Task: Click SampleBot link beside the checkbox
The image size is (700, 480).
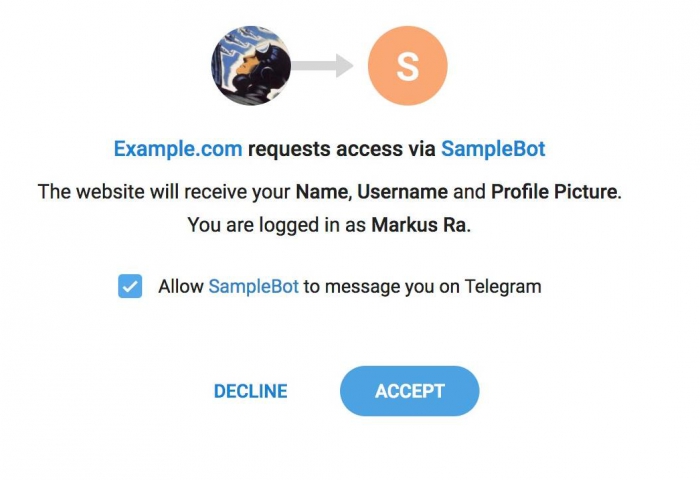Action: click(x=253, y=287)
